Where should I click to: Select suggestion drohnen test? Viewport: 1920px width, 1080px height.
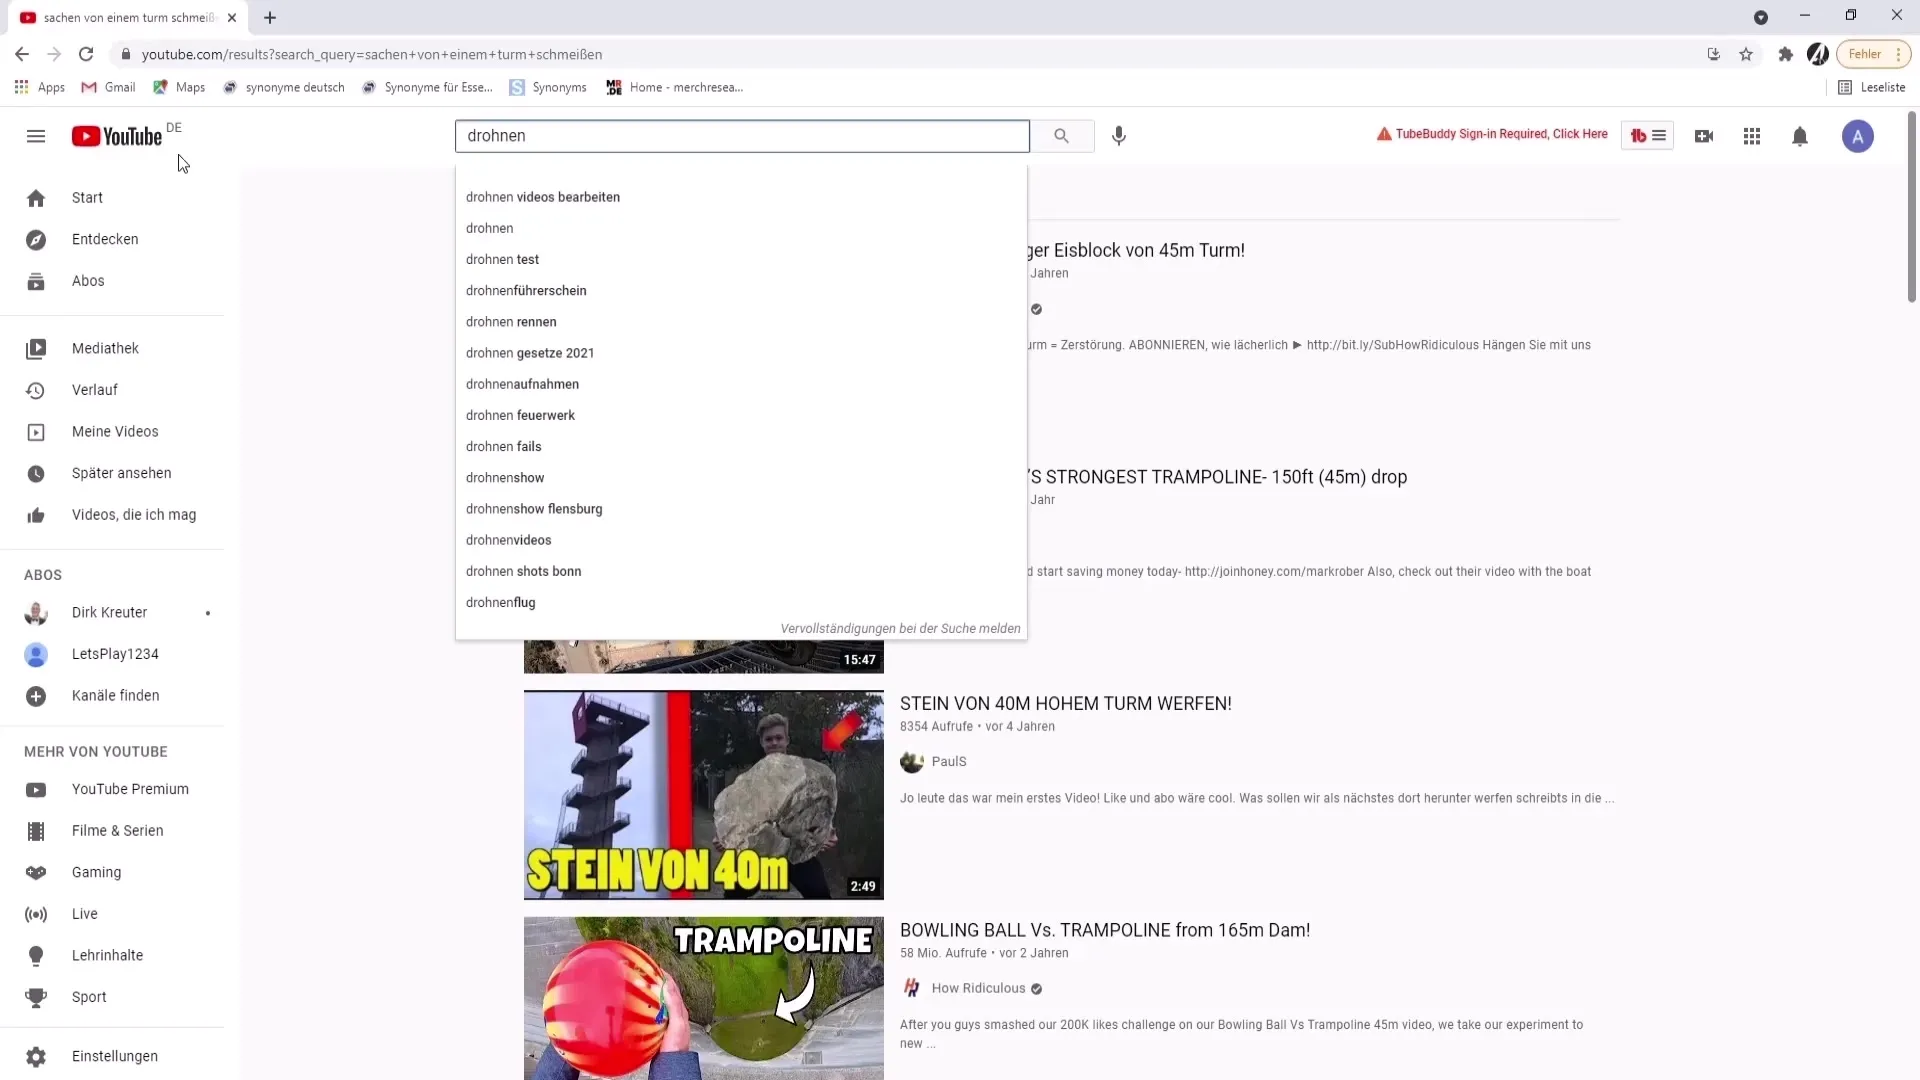pyautogui.click(x=741, y=259)
